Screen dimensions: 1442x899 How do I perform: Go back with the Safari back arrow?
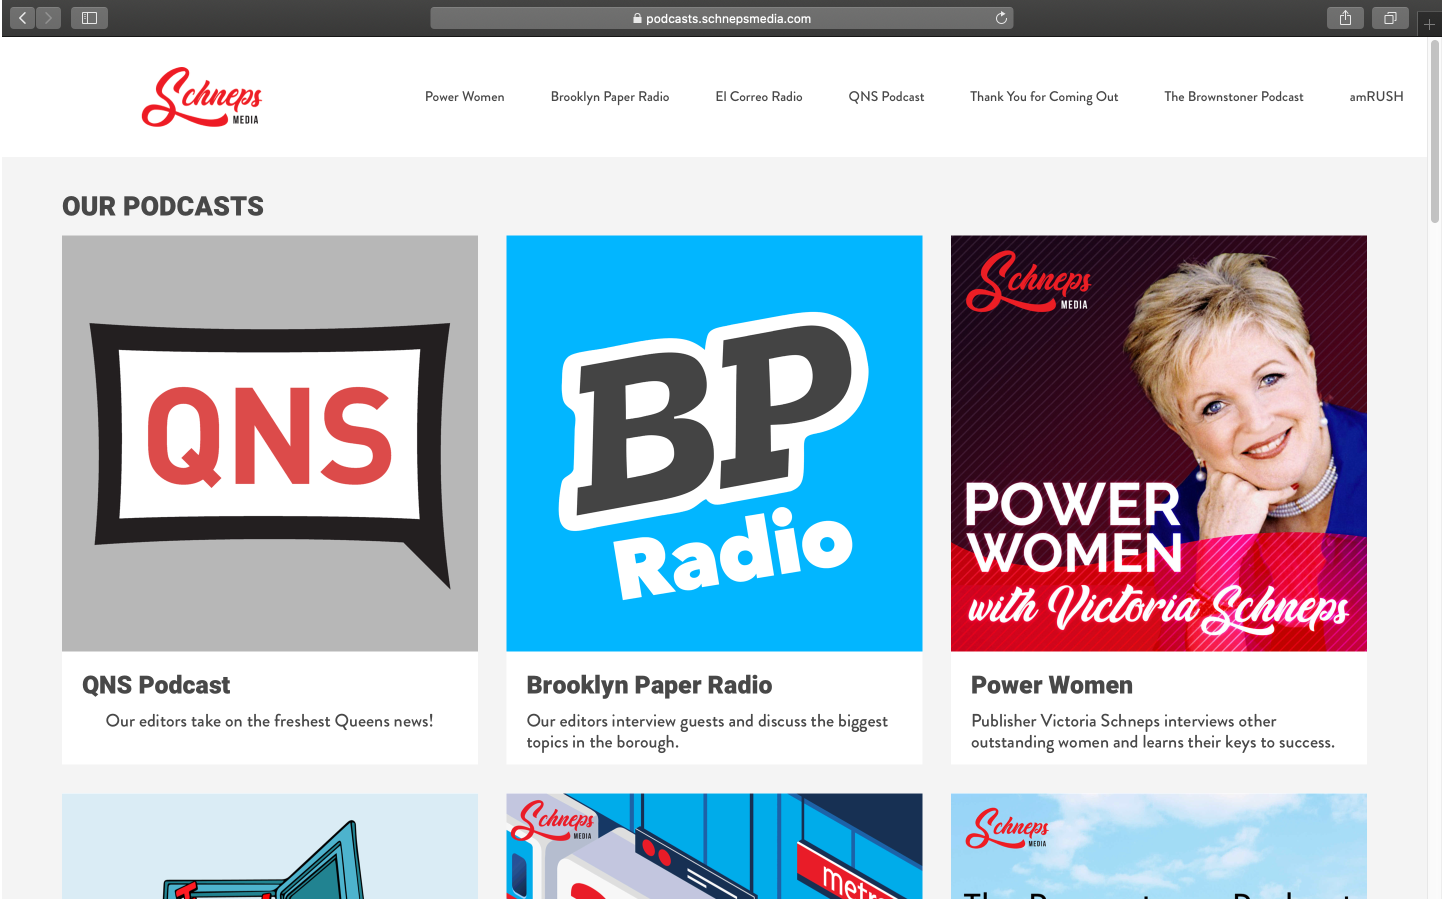coord(22,18)
